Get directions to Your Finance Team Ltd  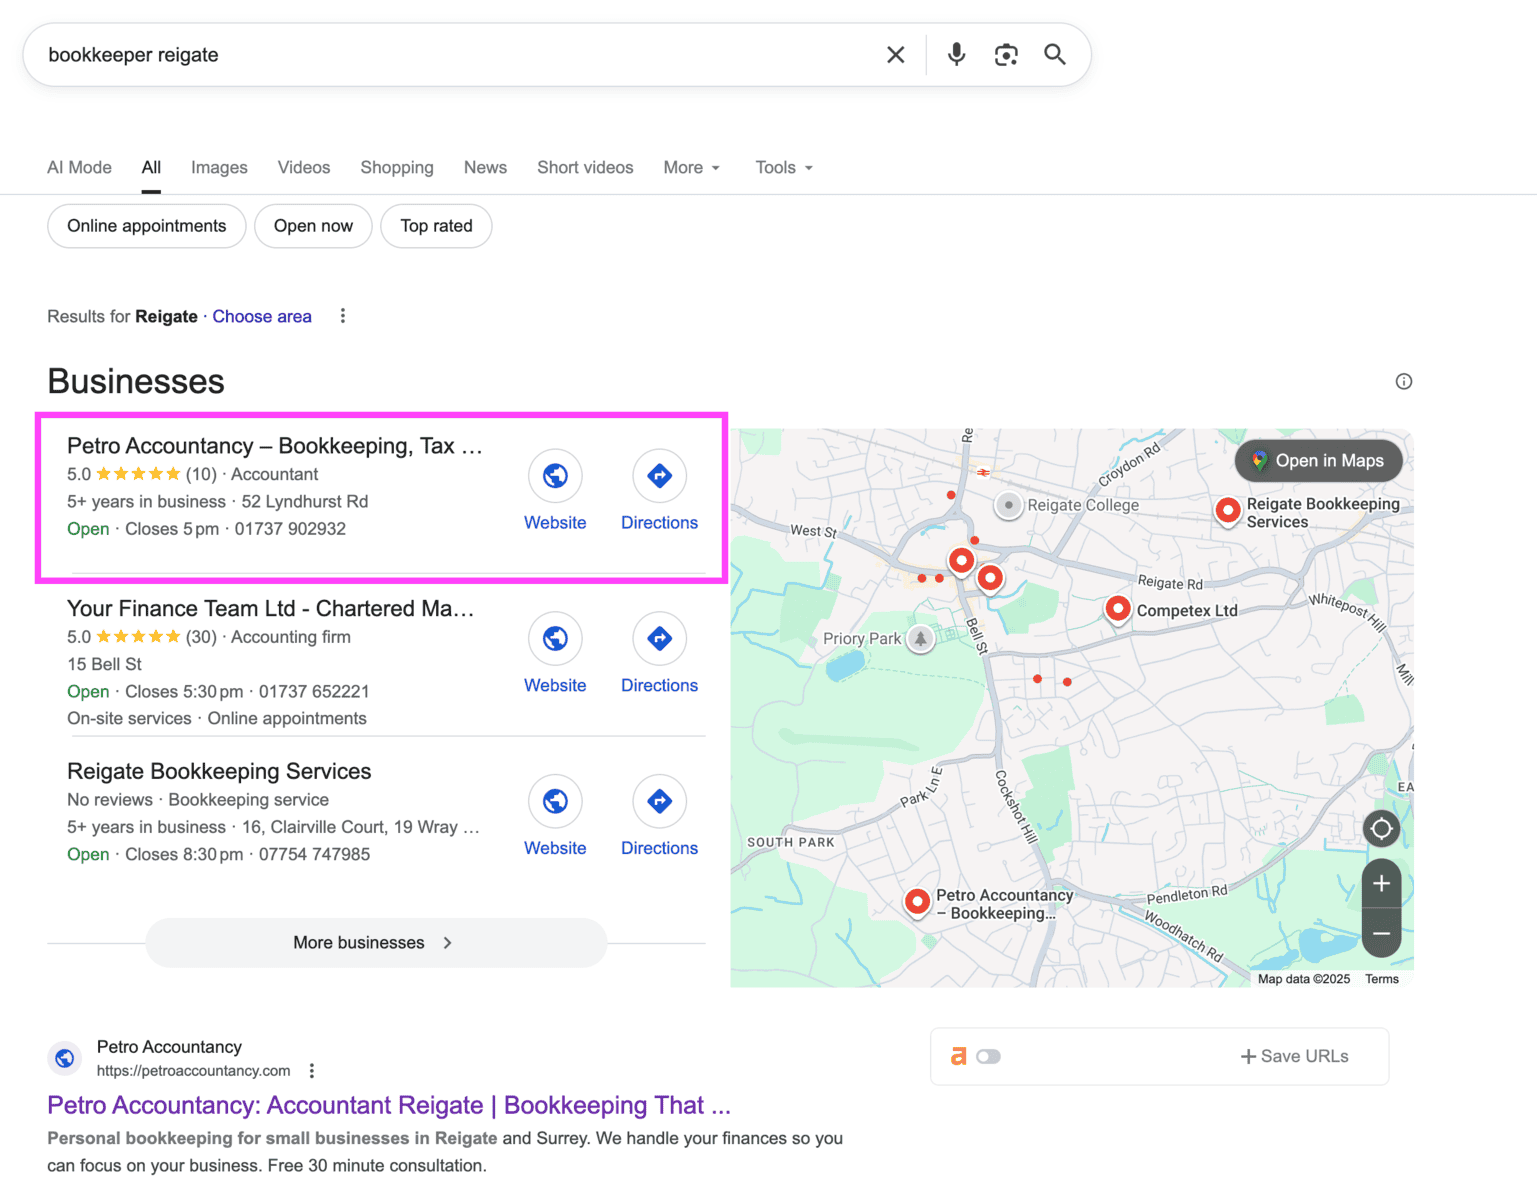(659, 639)
